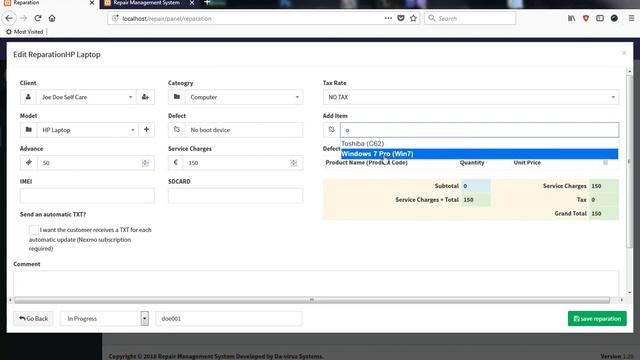
Task: Click the IMEI input field
Action: pyautogui.click(x=87, y=196)
